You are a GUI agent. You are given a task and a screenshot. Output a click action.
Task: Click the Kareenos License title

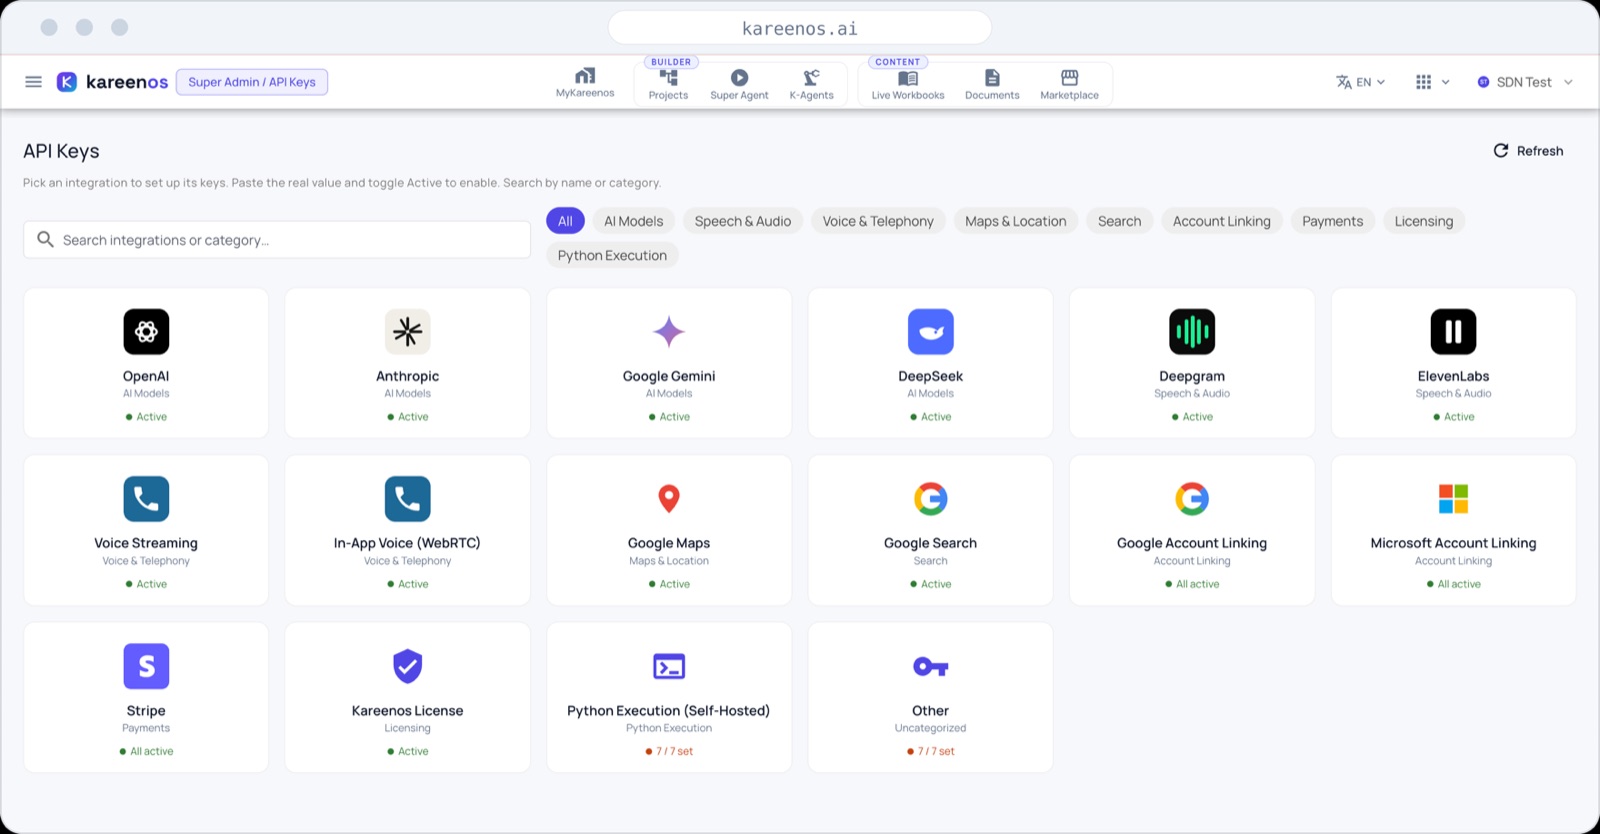click(x=408, y=711)
